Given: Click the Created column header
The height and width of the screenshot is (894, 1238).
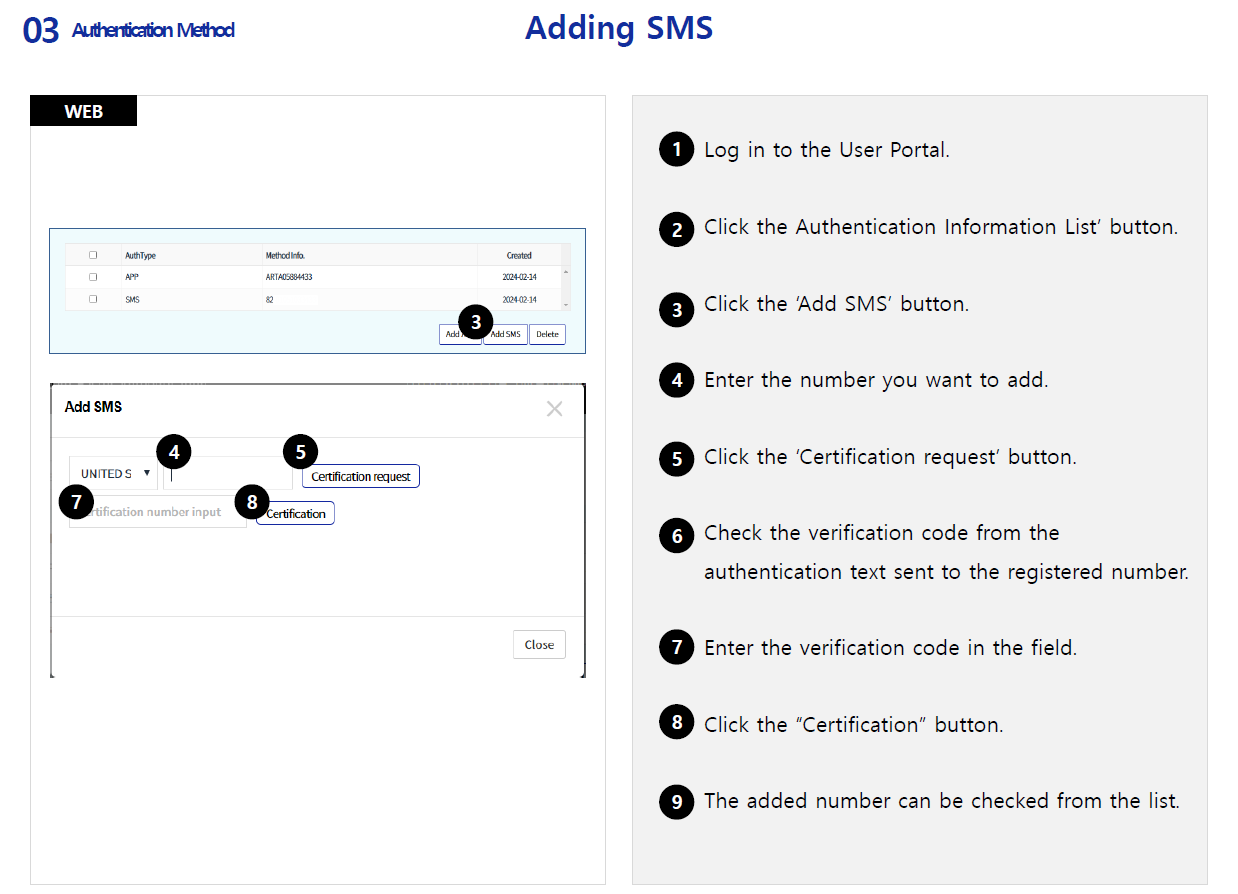Looking at the screenshot, I should point(519,256).
